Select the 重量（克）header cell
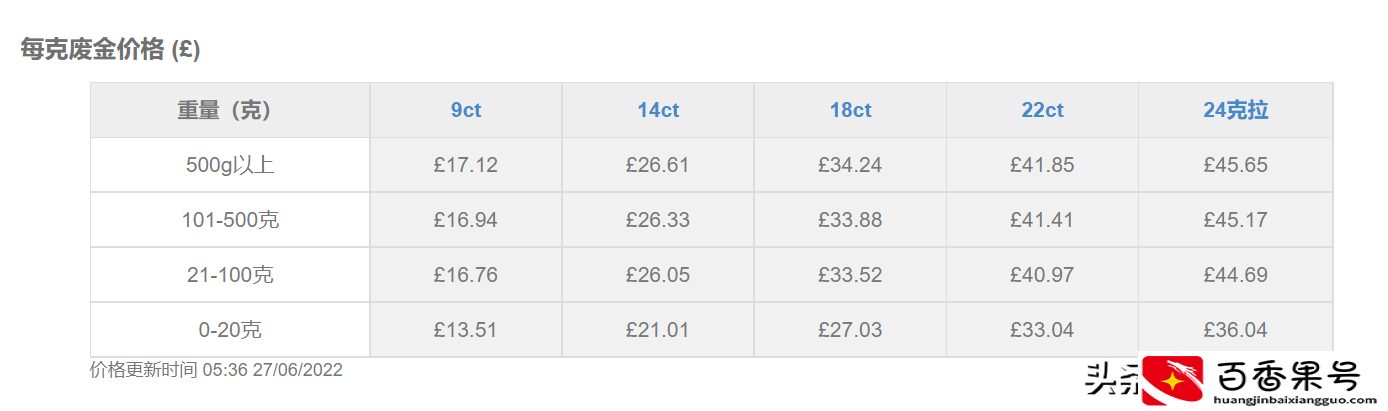 click(x=230, y=110)
